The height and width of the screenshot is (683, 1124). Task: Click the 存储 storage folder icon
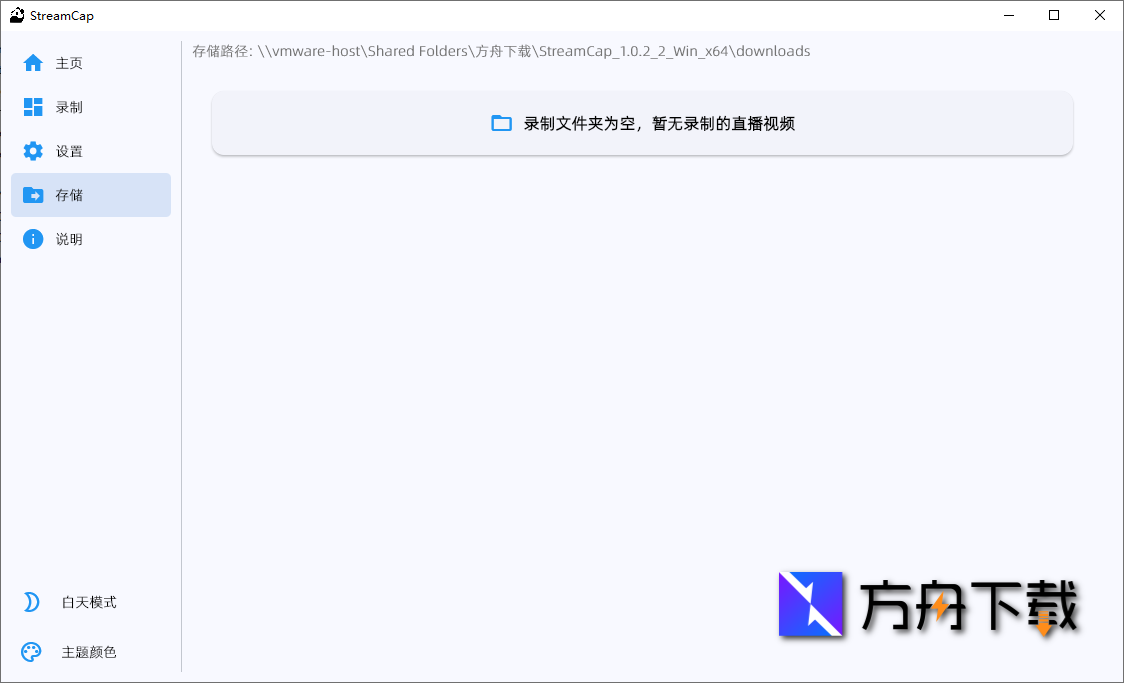pyautogui.click(x=31, y=194)
